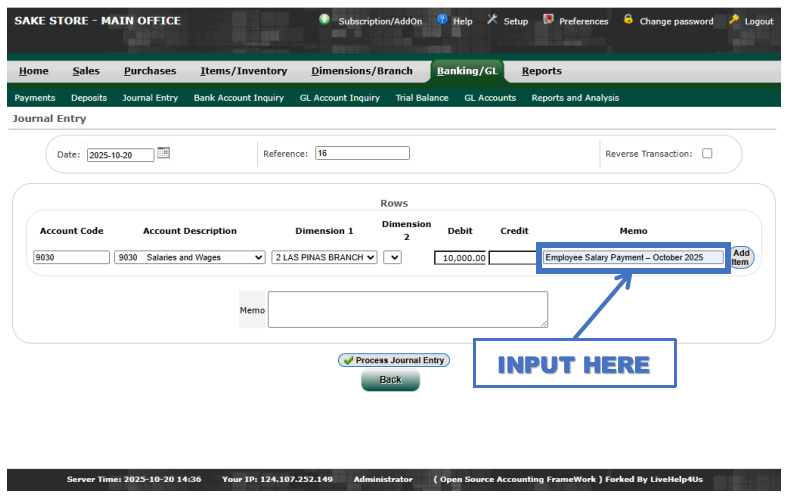Click the Back button

pyautogui.click(x=390, y=380)
